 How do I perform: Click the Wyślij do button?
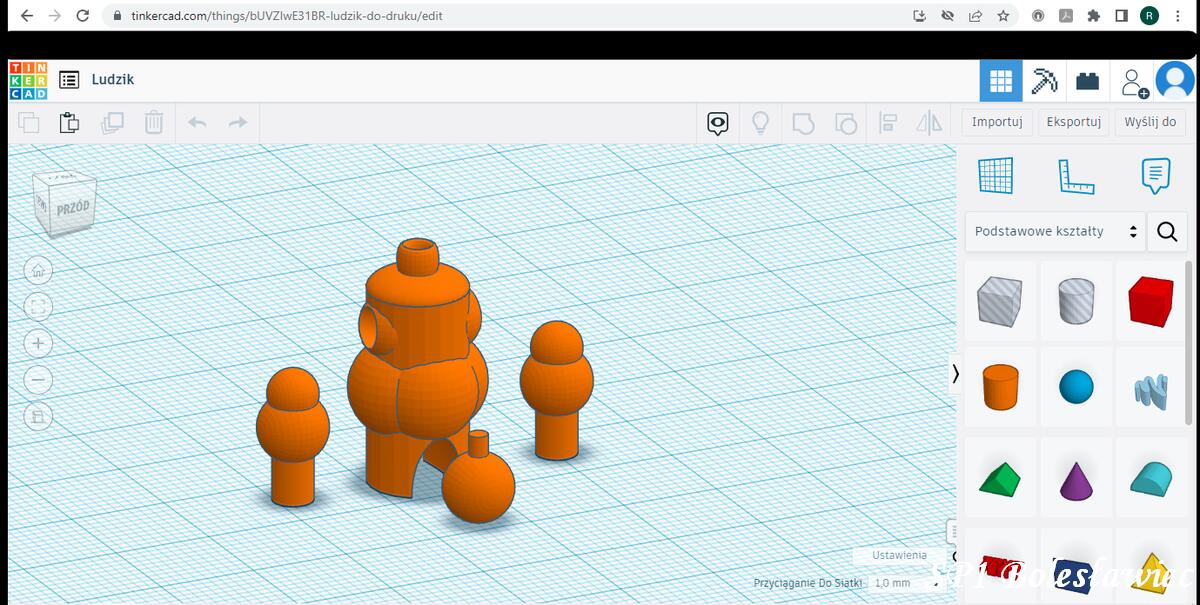[x=1150, y=122]
